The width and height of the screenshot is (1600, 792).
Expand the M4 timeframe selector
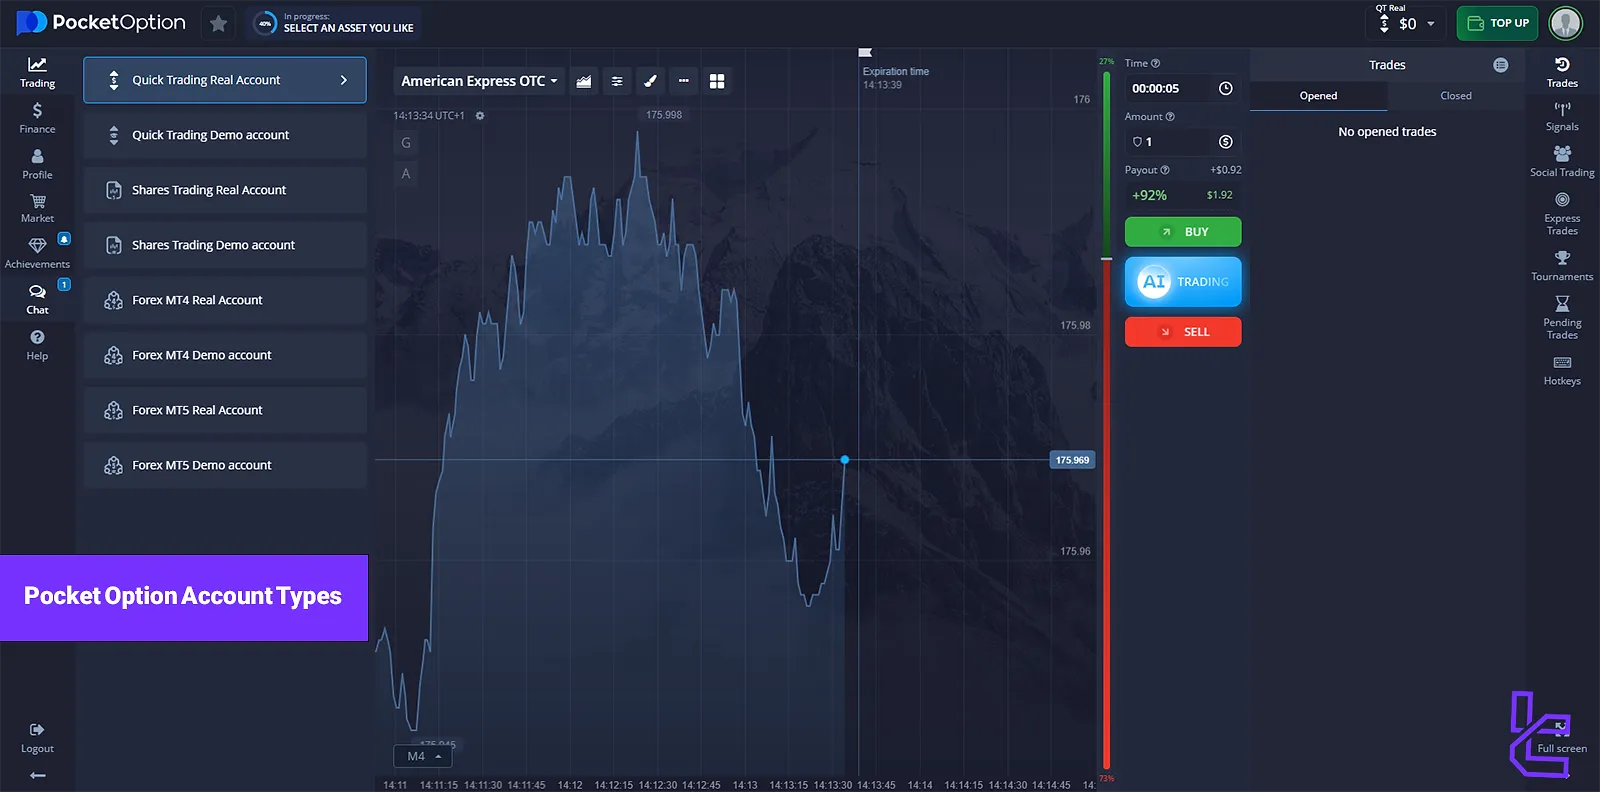pos(423,756)
